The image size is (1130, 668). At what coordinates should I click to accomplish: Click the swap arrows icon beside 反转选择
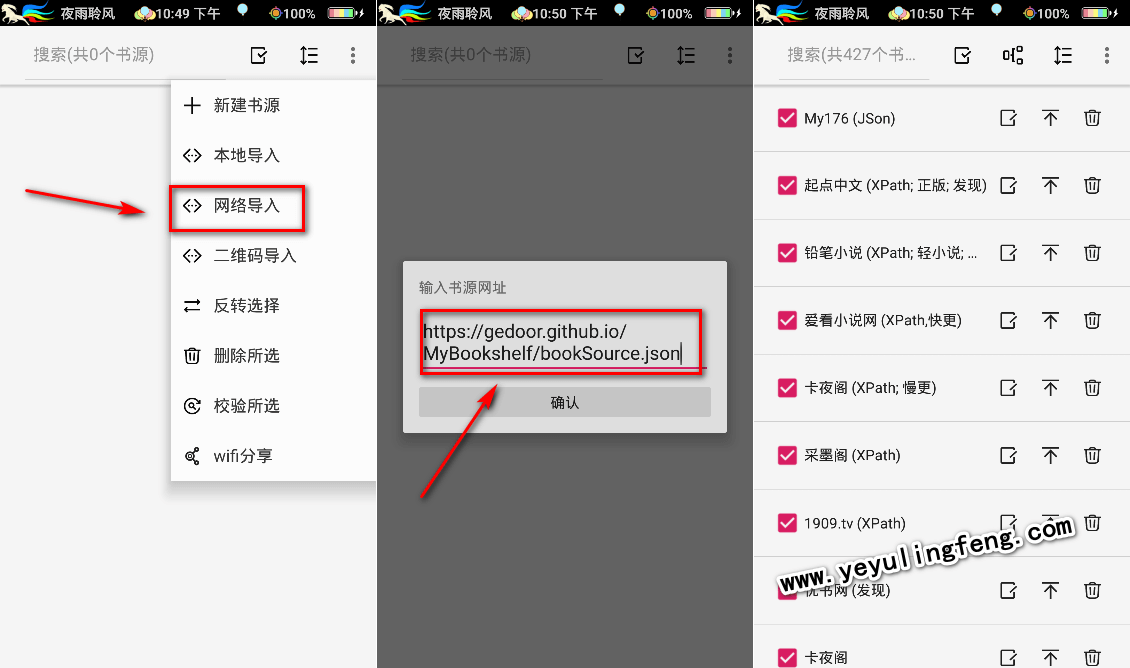pyautogui.click(x=192, y=306)
